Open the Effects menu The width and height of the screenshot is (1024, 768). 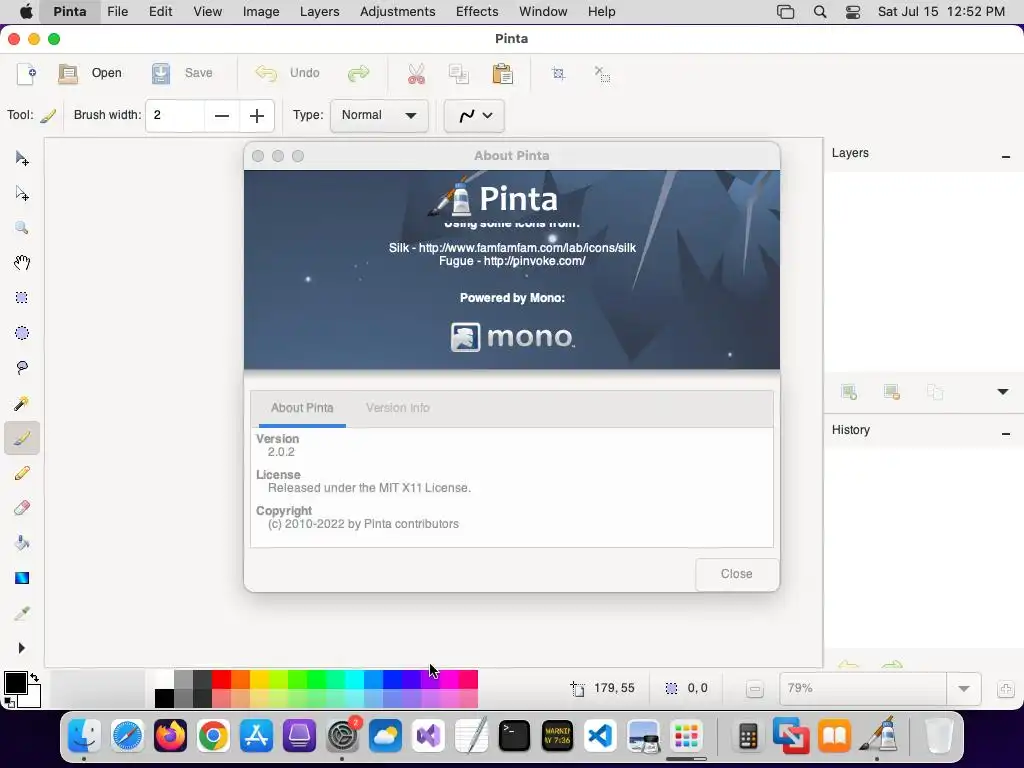click(x=477, y=12)
